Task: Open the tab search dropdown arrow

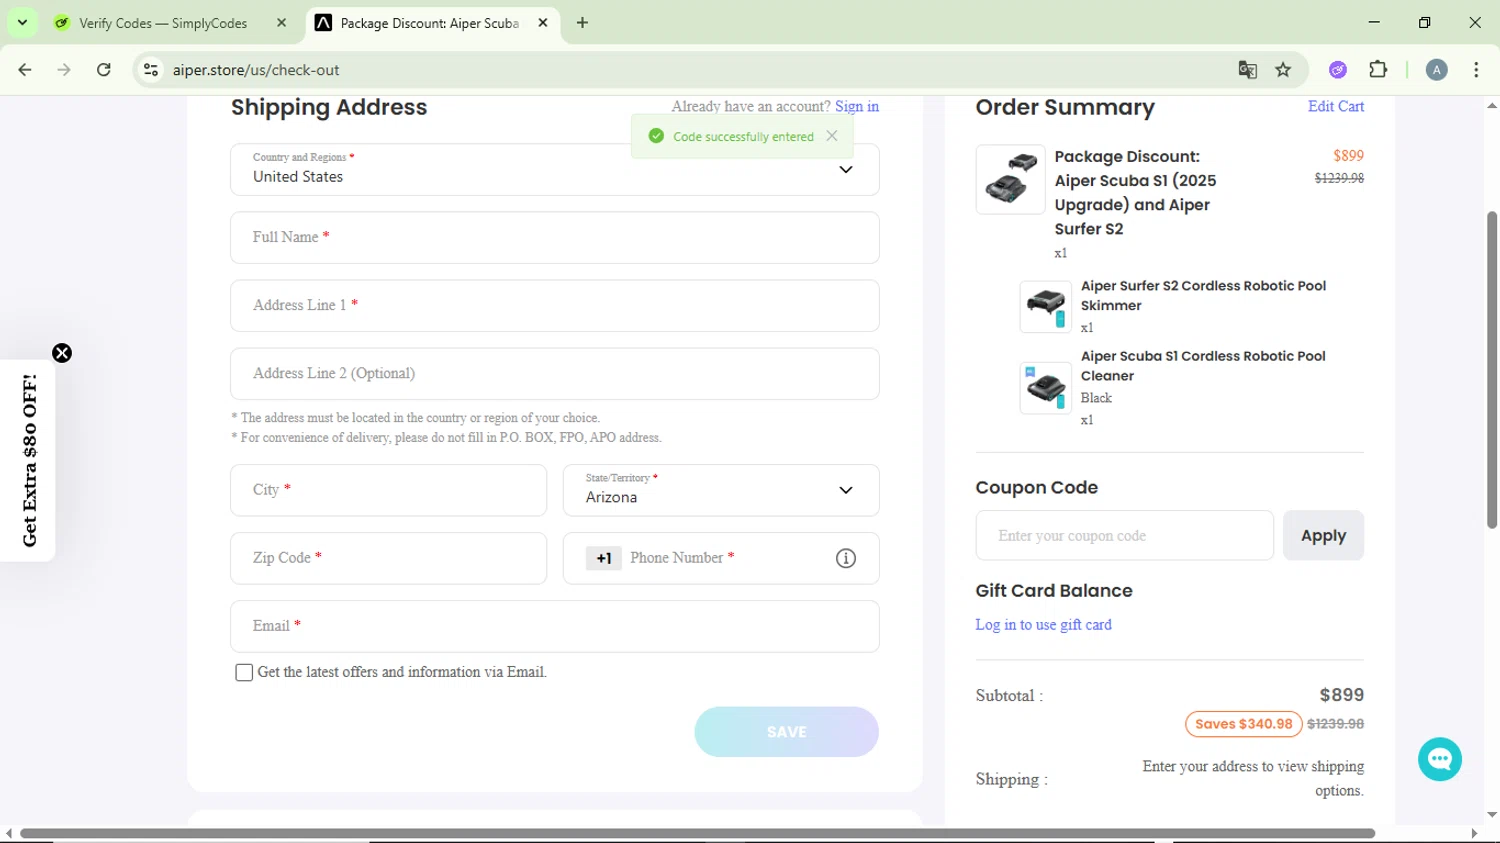Action: [x=22, y=22]
